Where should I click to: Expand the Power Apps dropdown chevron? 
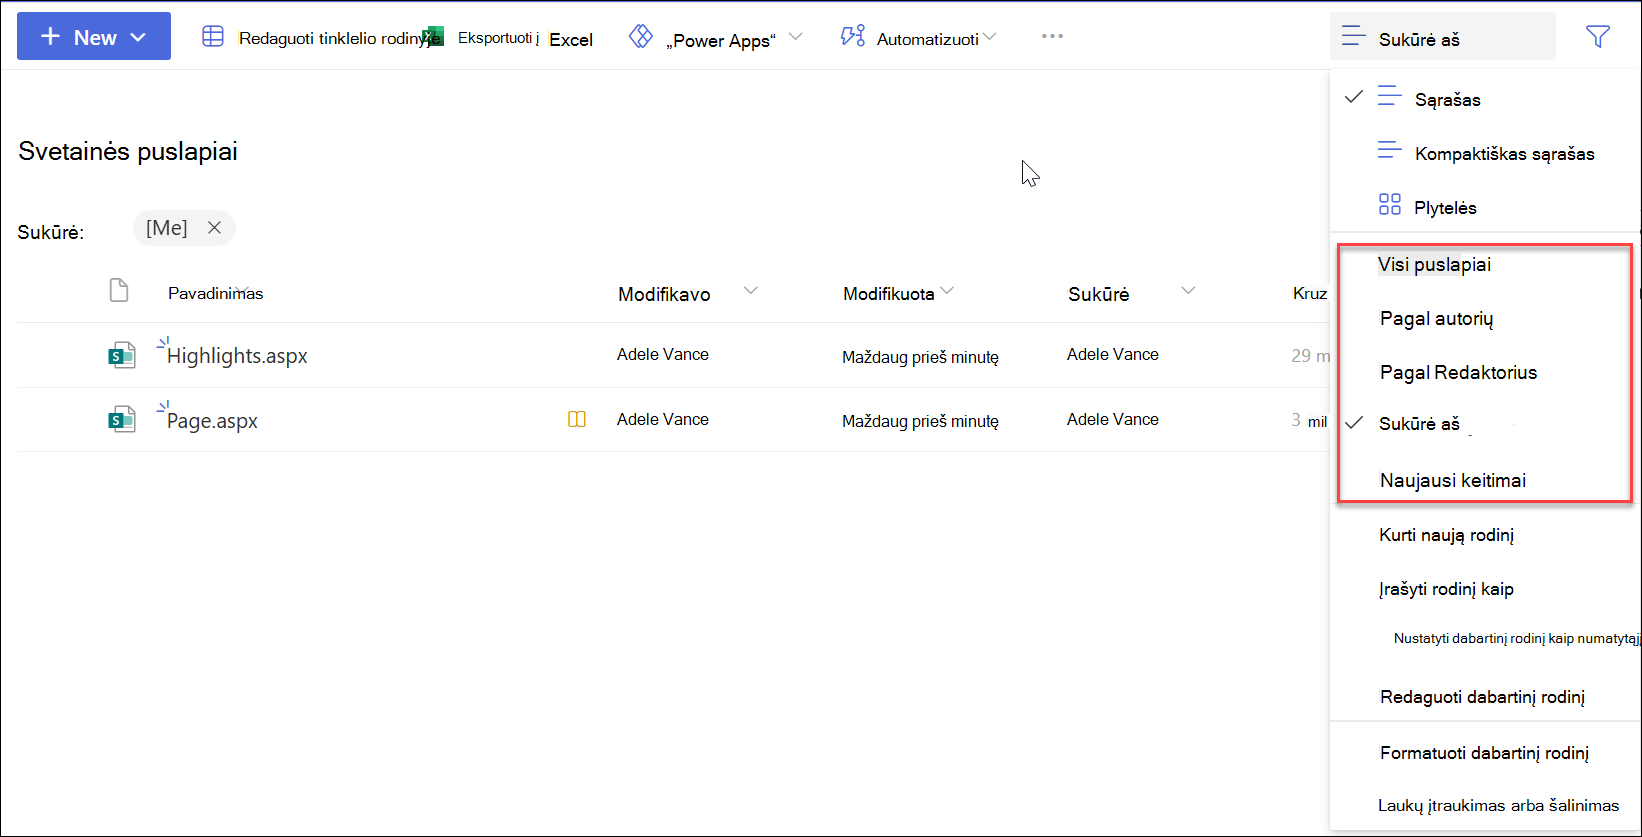pos(796,37)
